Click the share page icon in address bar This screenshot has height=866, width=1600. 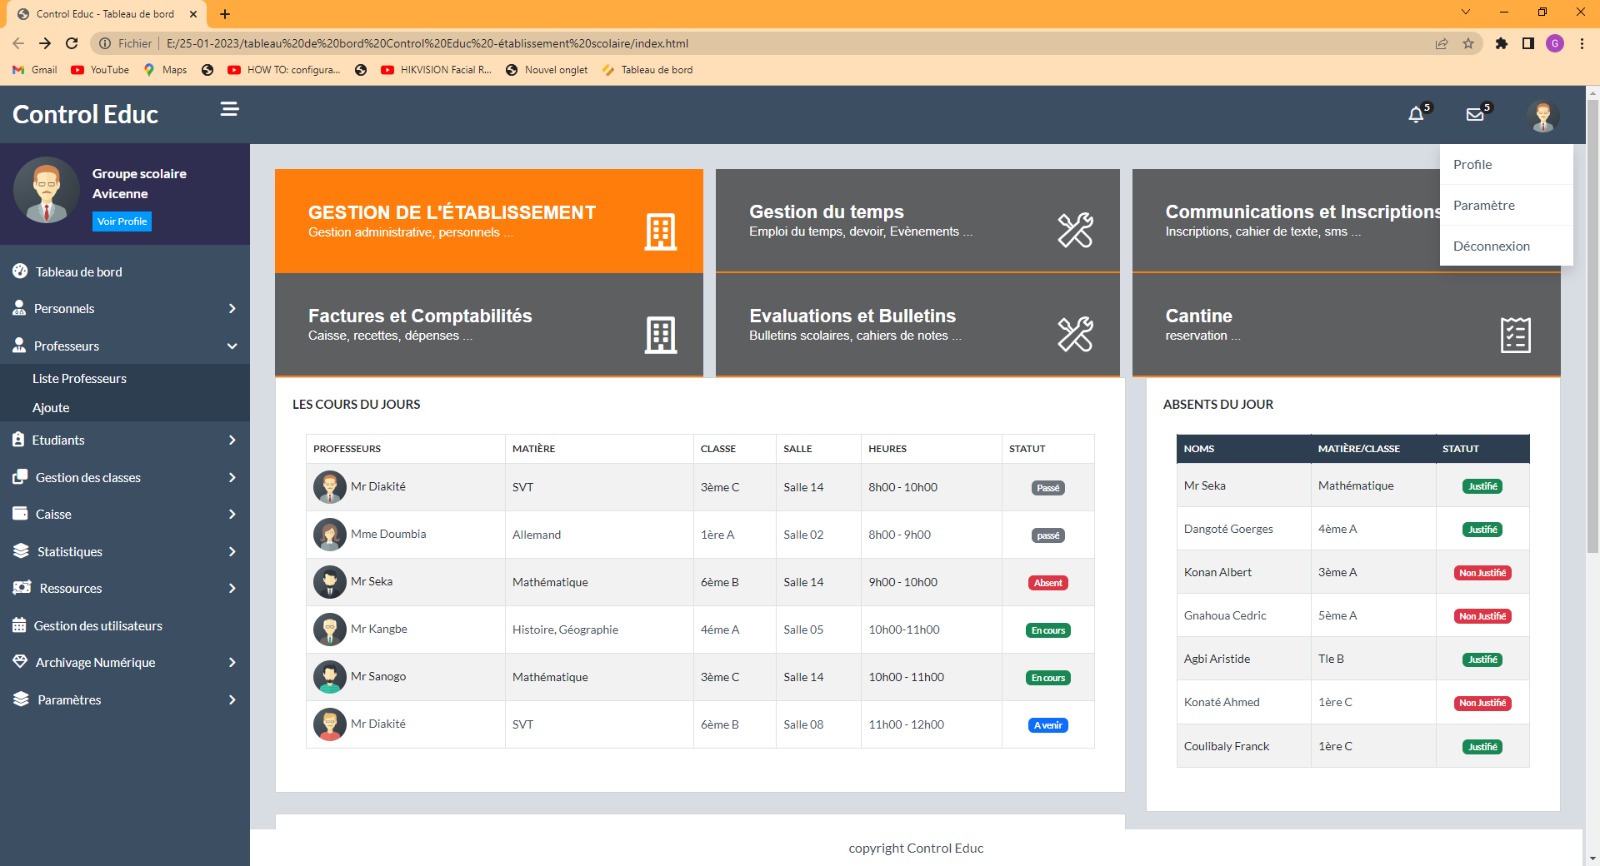click(x=1441, y=43)
